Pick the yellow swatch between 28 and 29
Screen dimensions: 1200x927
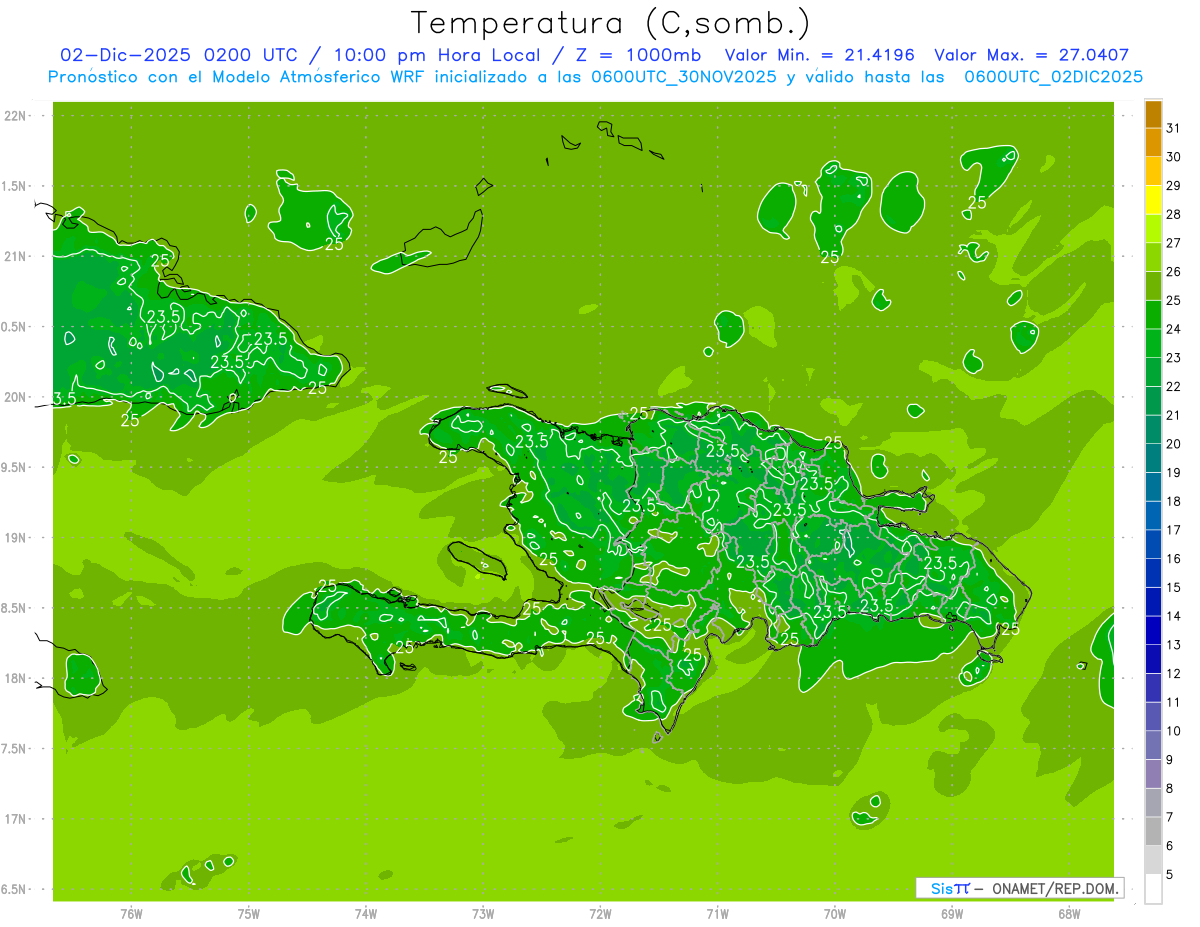1153,200
